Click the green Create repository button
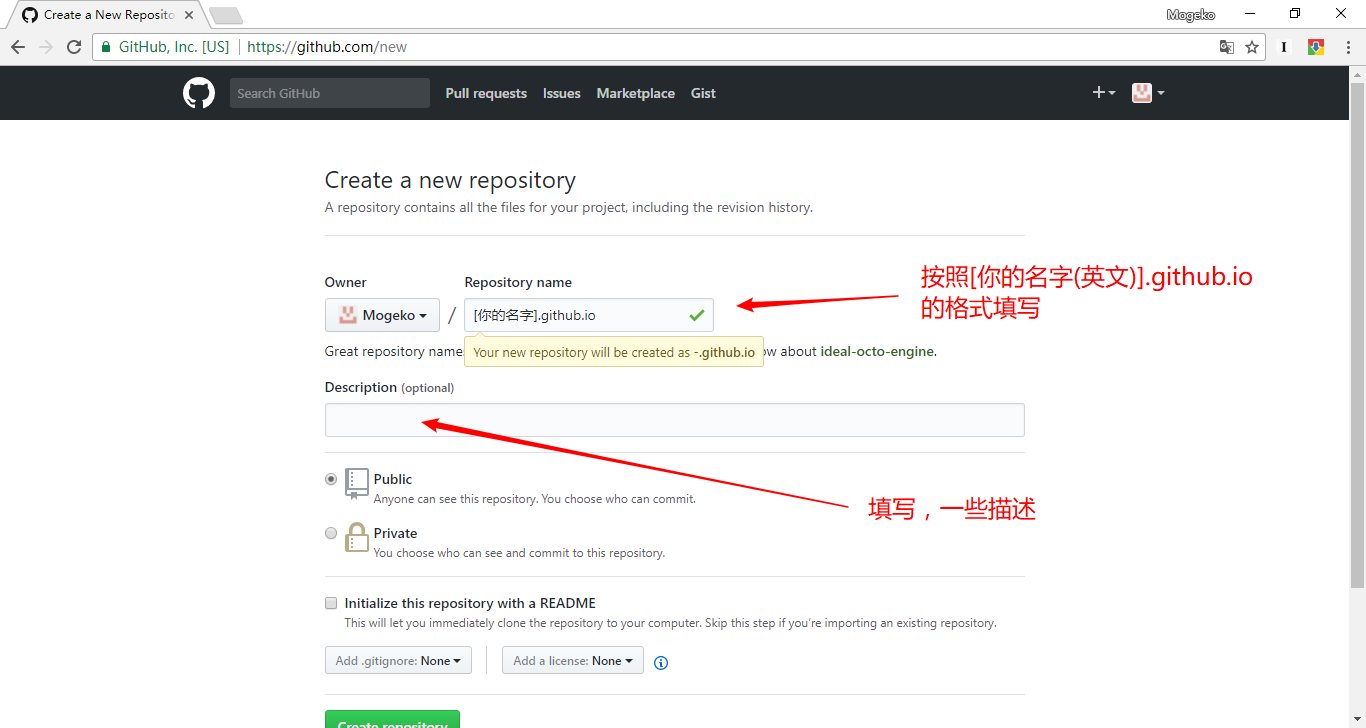The height and width of the screenshot is (728, 1366). pyautogui.click(x=392, y=720)
